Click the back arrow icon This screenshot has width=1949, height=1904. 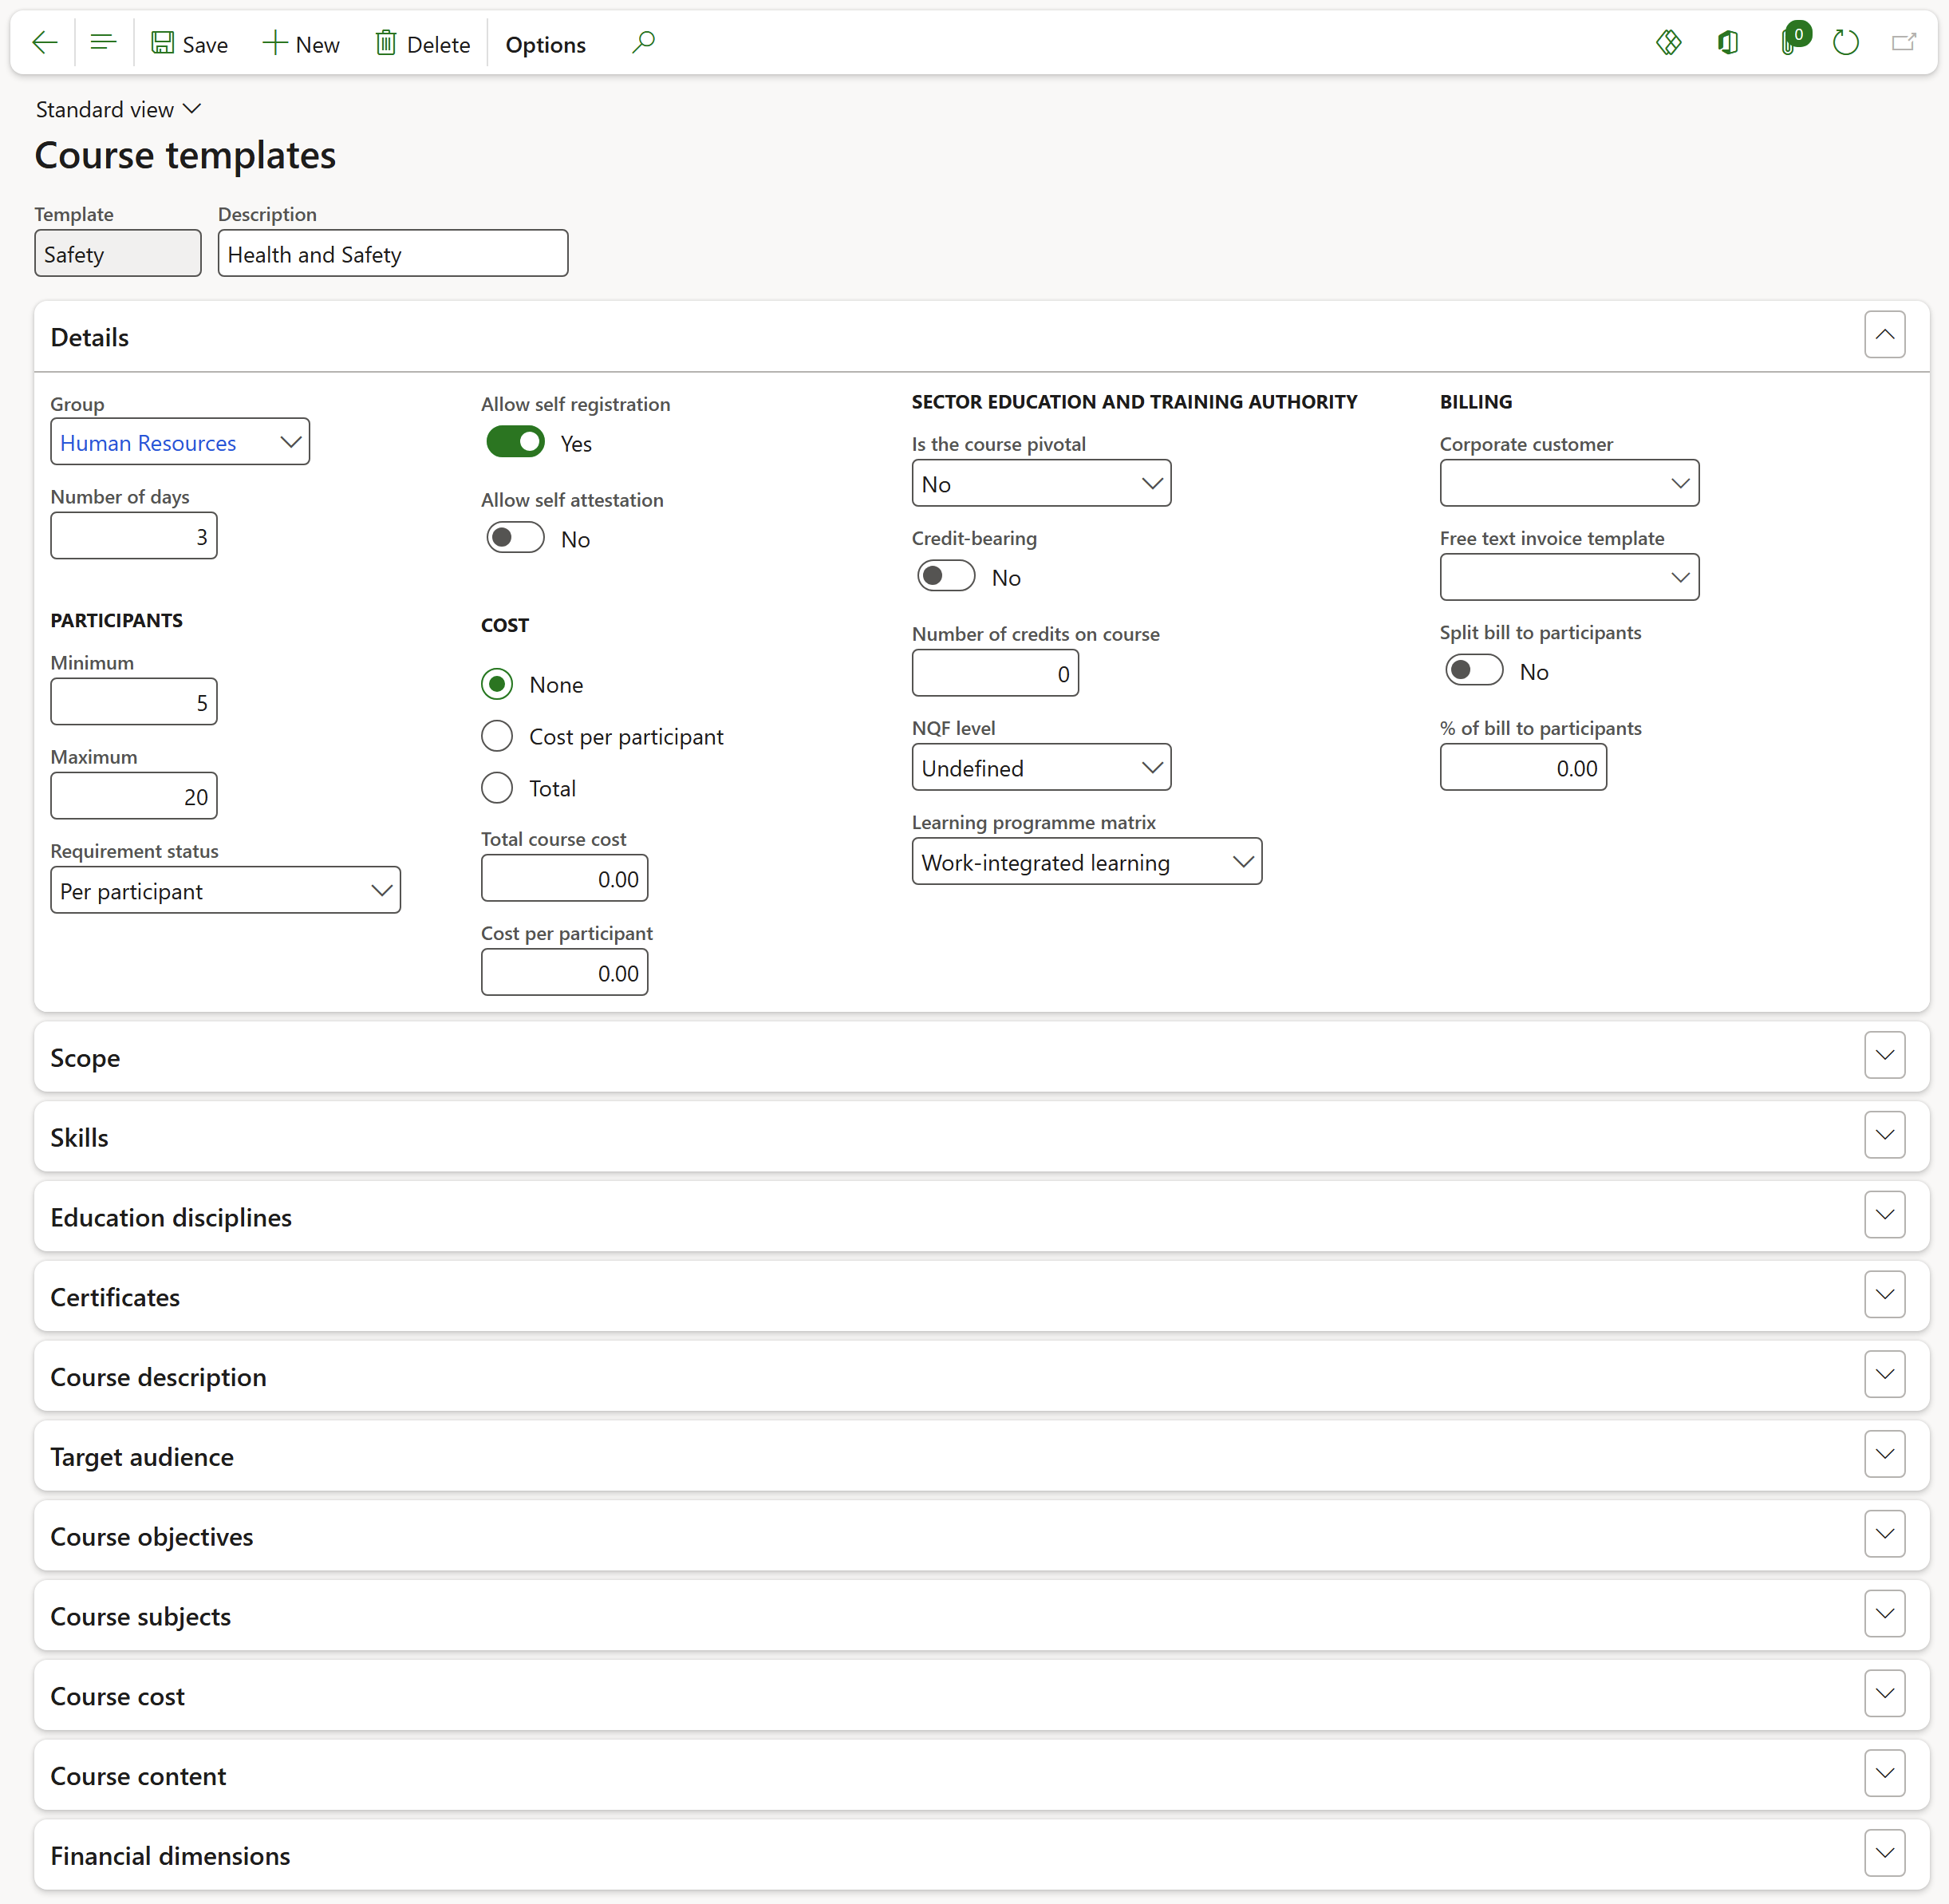click(45, 43)
